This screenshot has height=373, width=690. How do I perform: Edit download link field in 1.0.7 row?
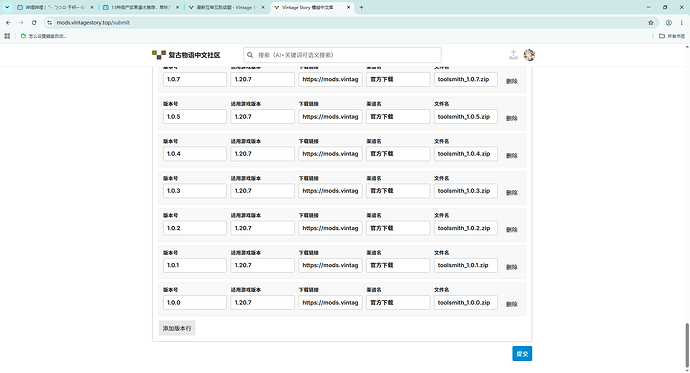[x=330, y=79]
